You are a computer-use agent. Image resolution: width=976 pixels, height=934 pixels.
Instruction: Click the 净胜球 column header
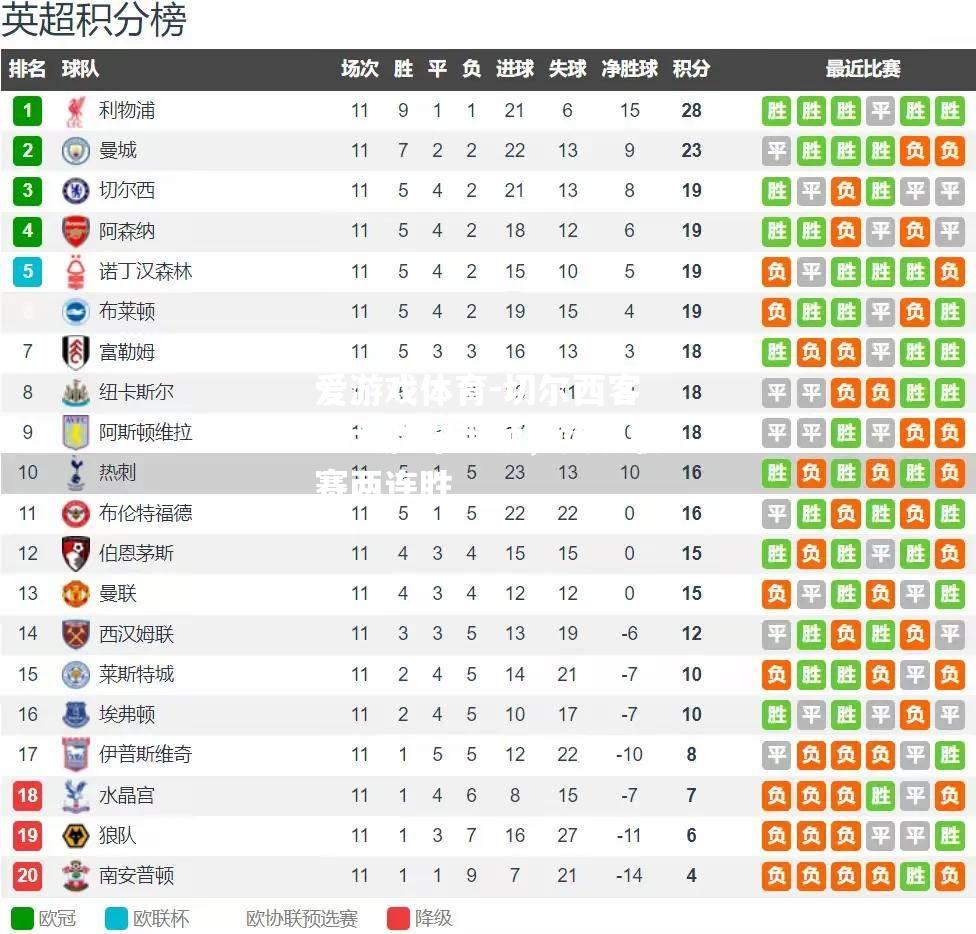click(x=629, y=68)
